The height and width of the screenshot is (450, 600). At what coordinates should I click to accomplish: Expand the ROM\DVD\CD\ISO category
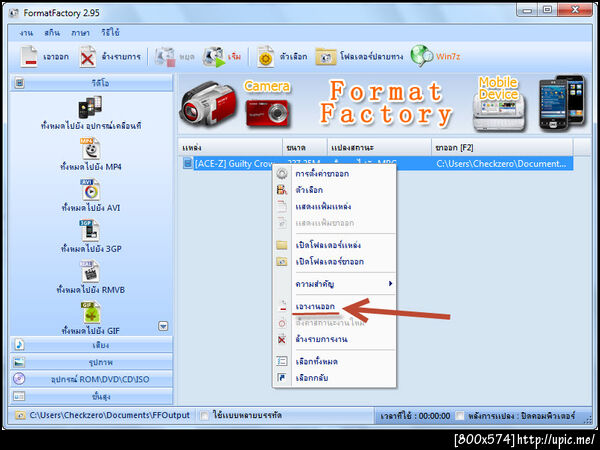click(91, 379)
